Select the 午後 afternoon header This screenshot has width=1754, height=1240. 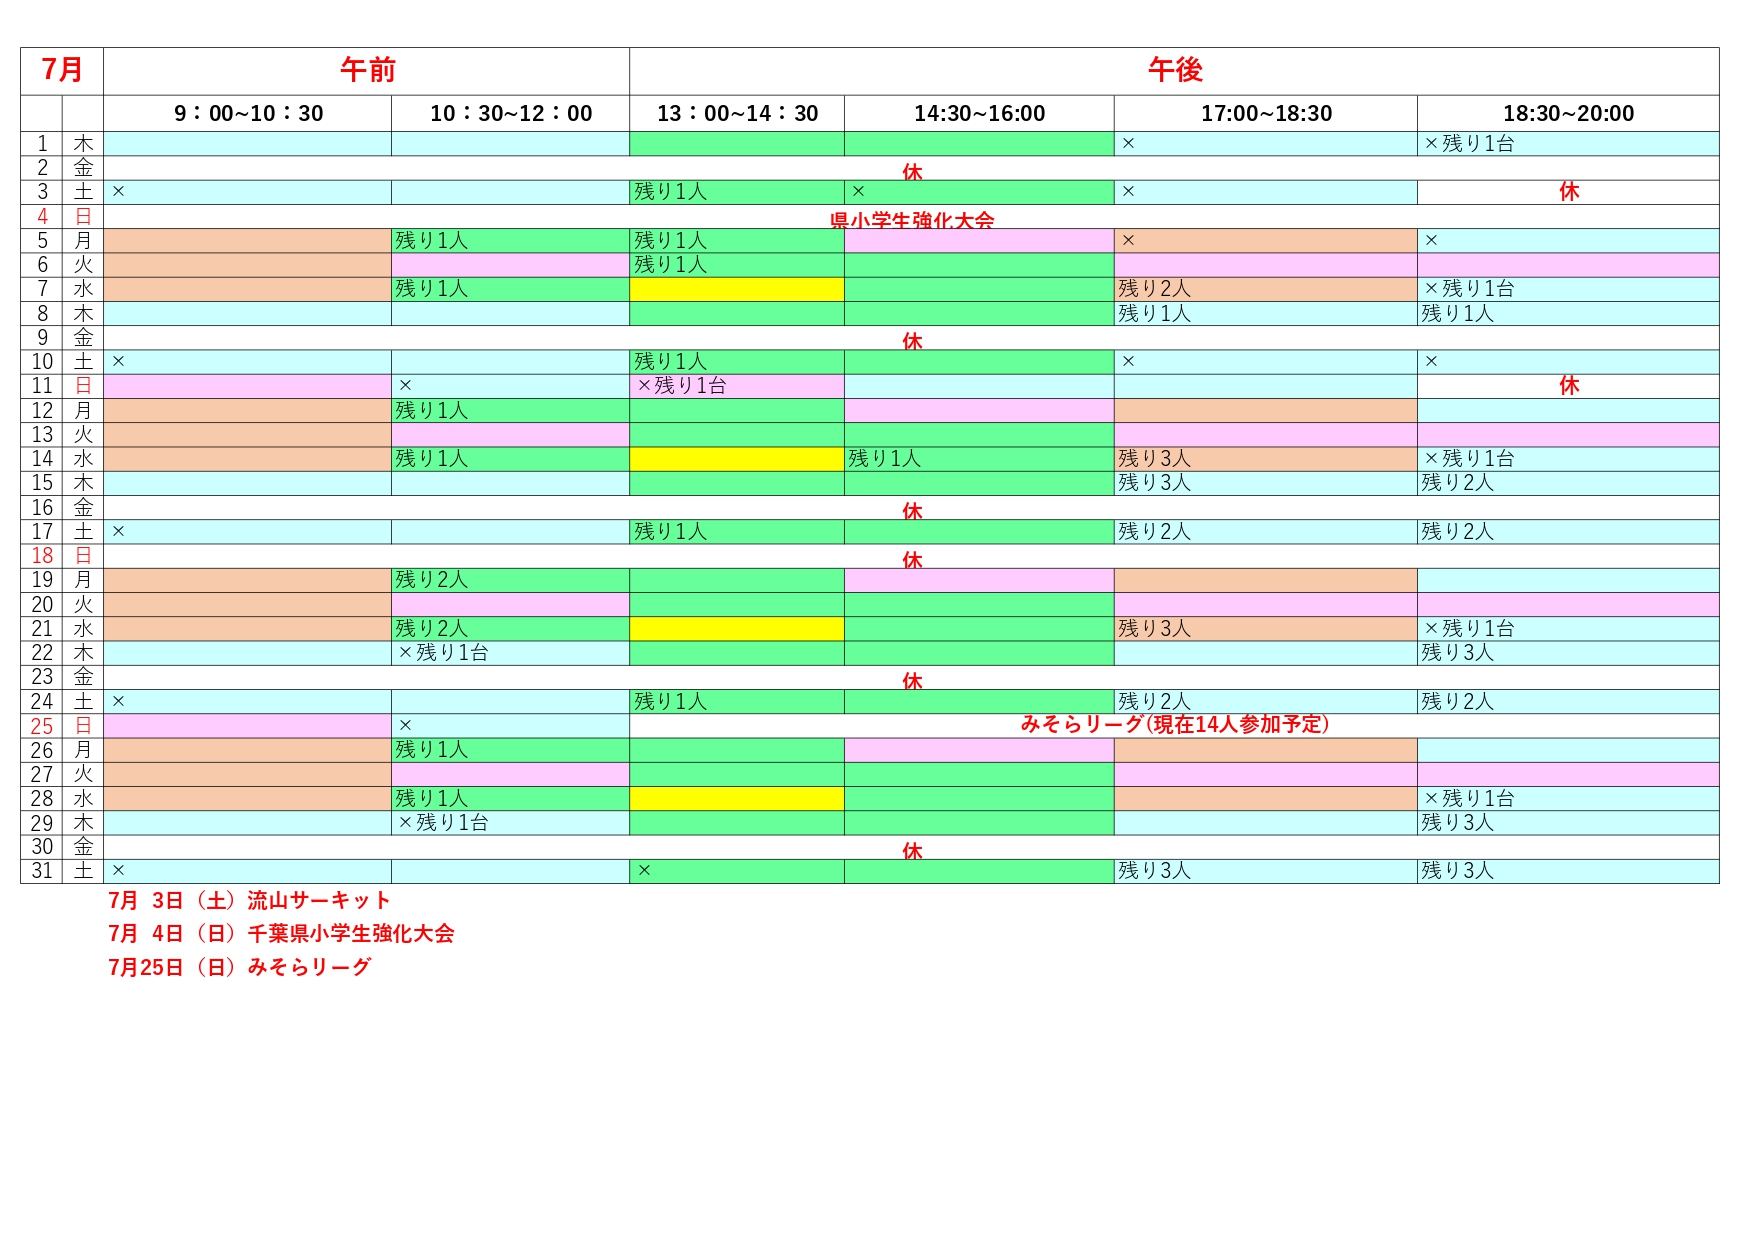1174,71
